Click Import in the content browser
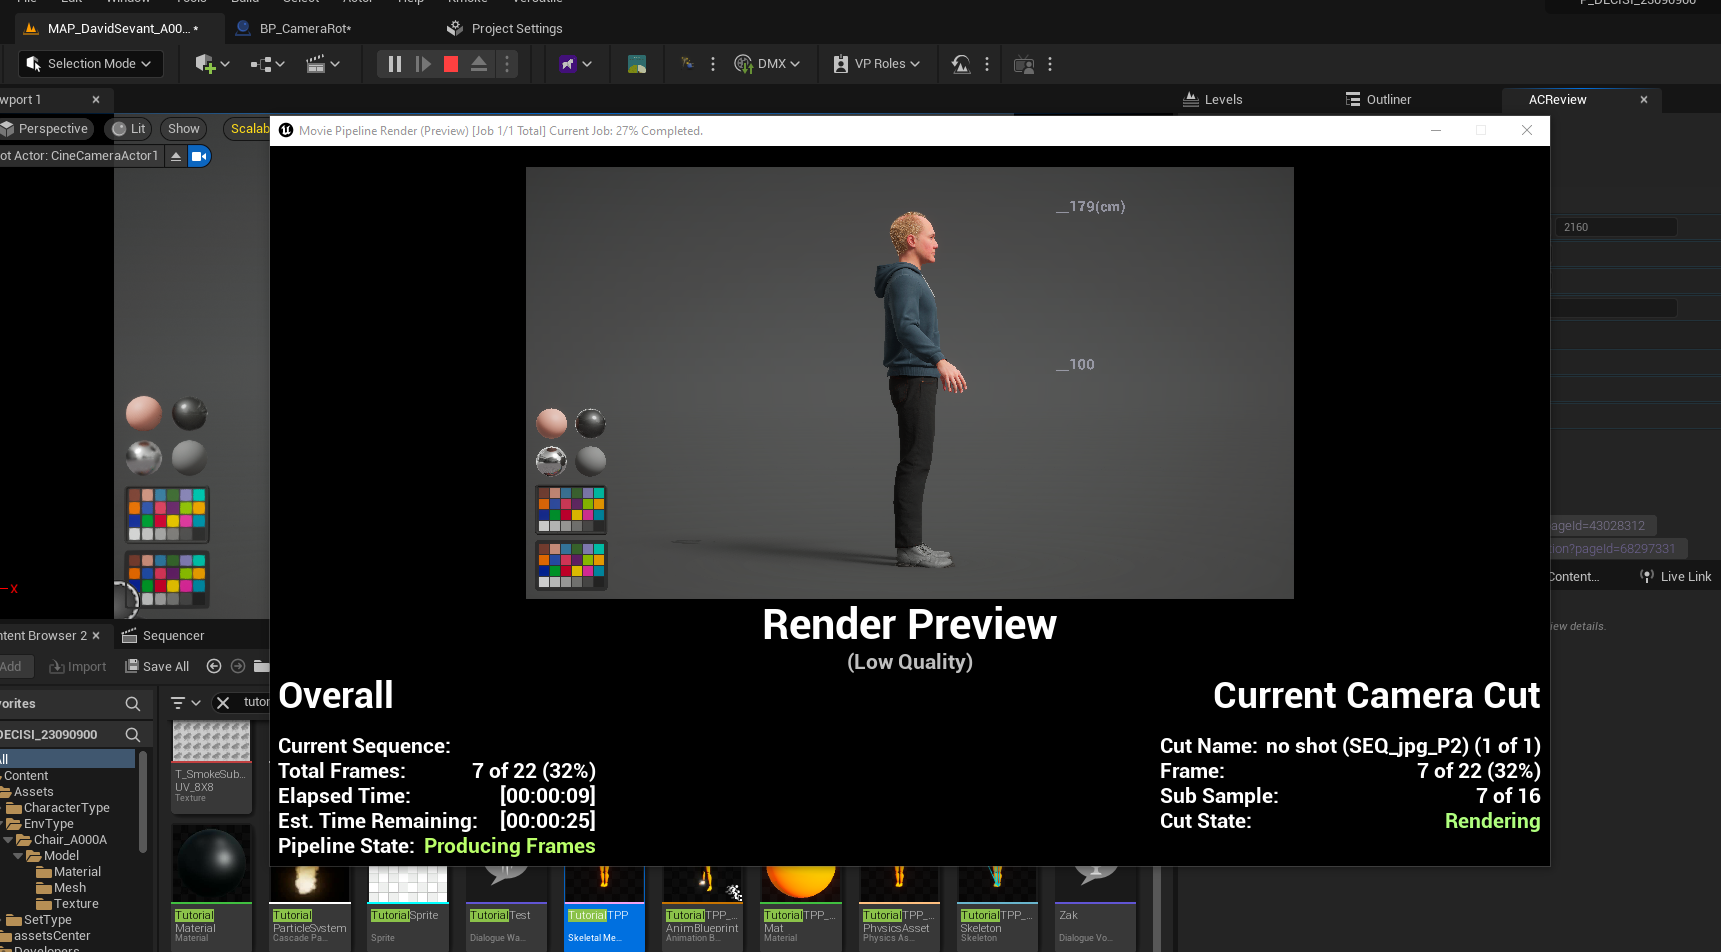The image size is (1721, 952). point(78,667)
